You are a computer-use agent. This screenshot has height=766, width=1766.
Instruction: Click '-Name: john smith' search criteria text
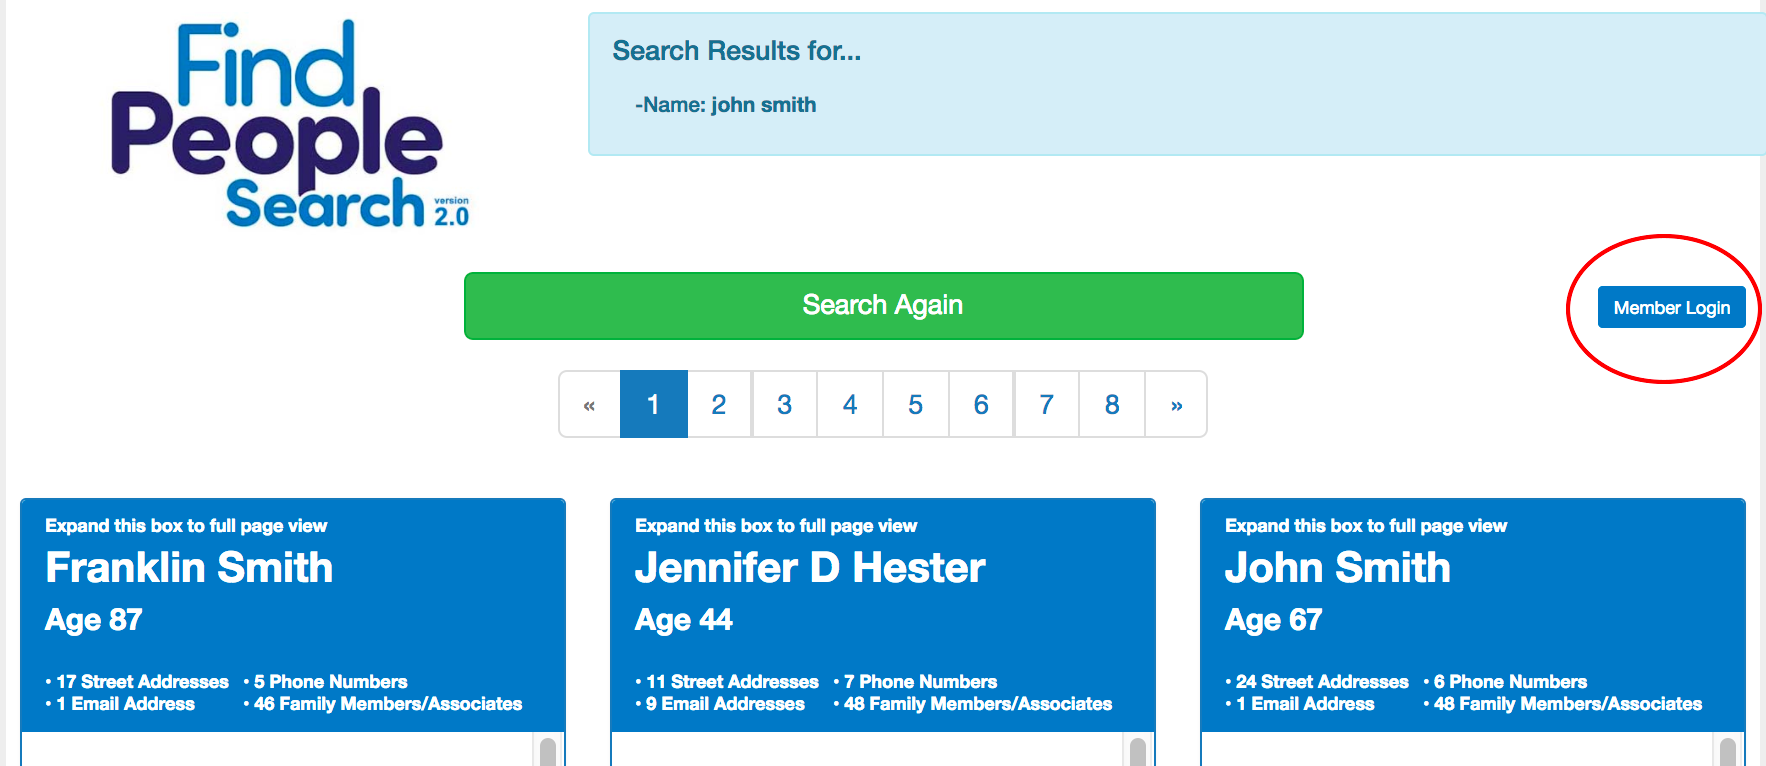point(725,105)
